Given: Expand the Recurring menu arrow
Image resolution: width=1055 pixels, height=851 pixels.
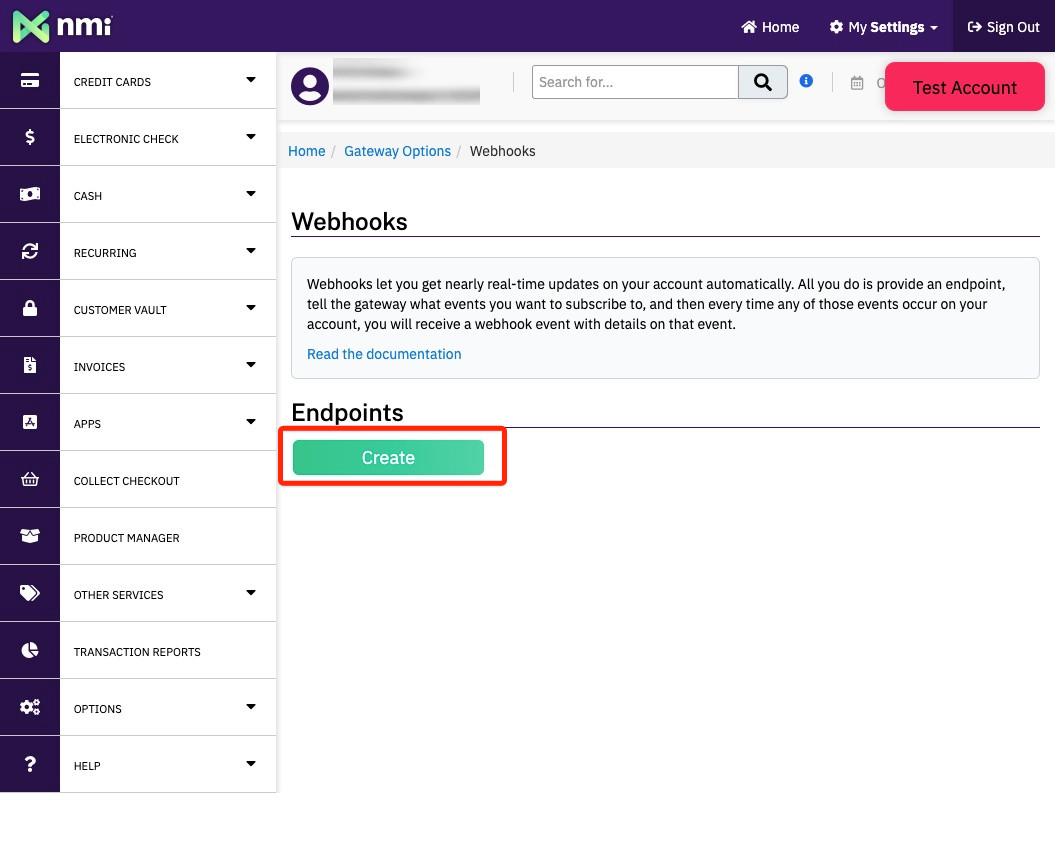Looking at the screenshot, I should [x=251, y=251].
